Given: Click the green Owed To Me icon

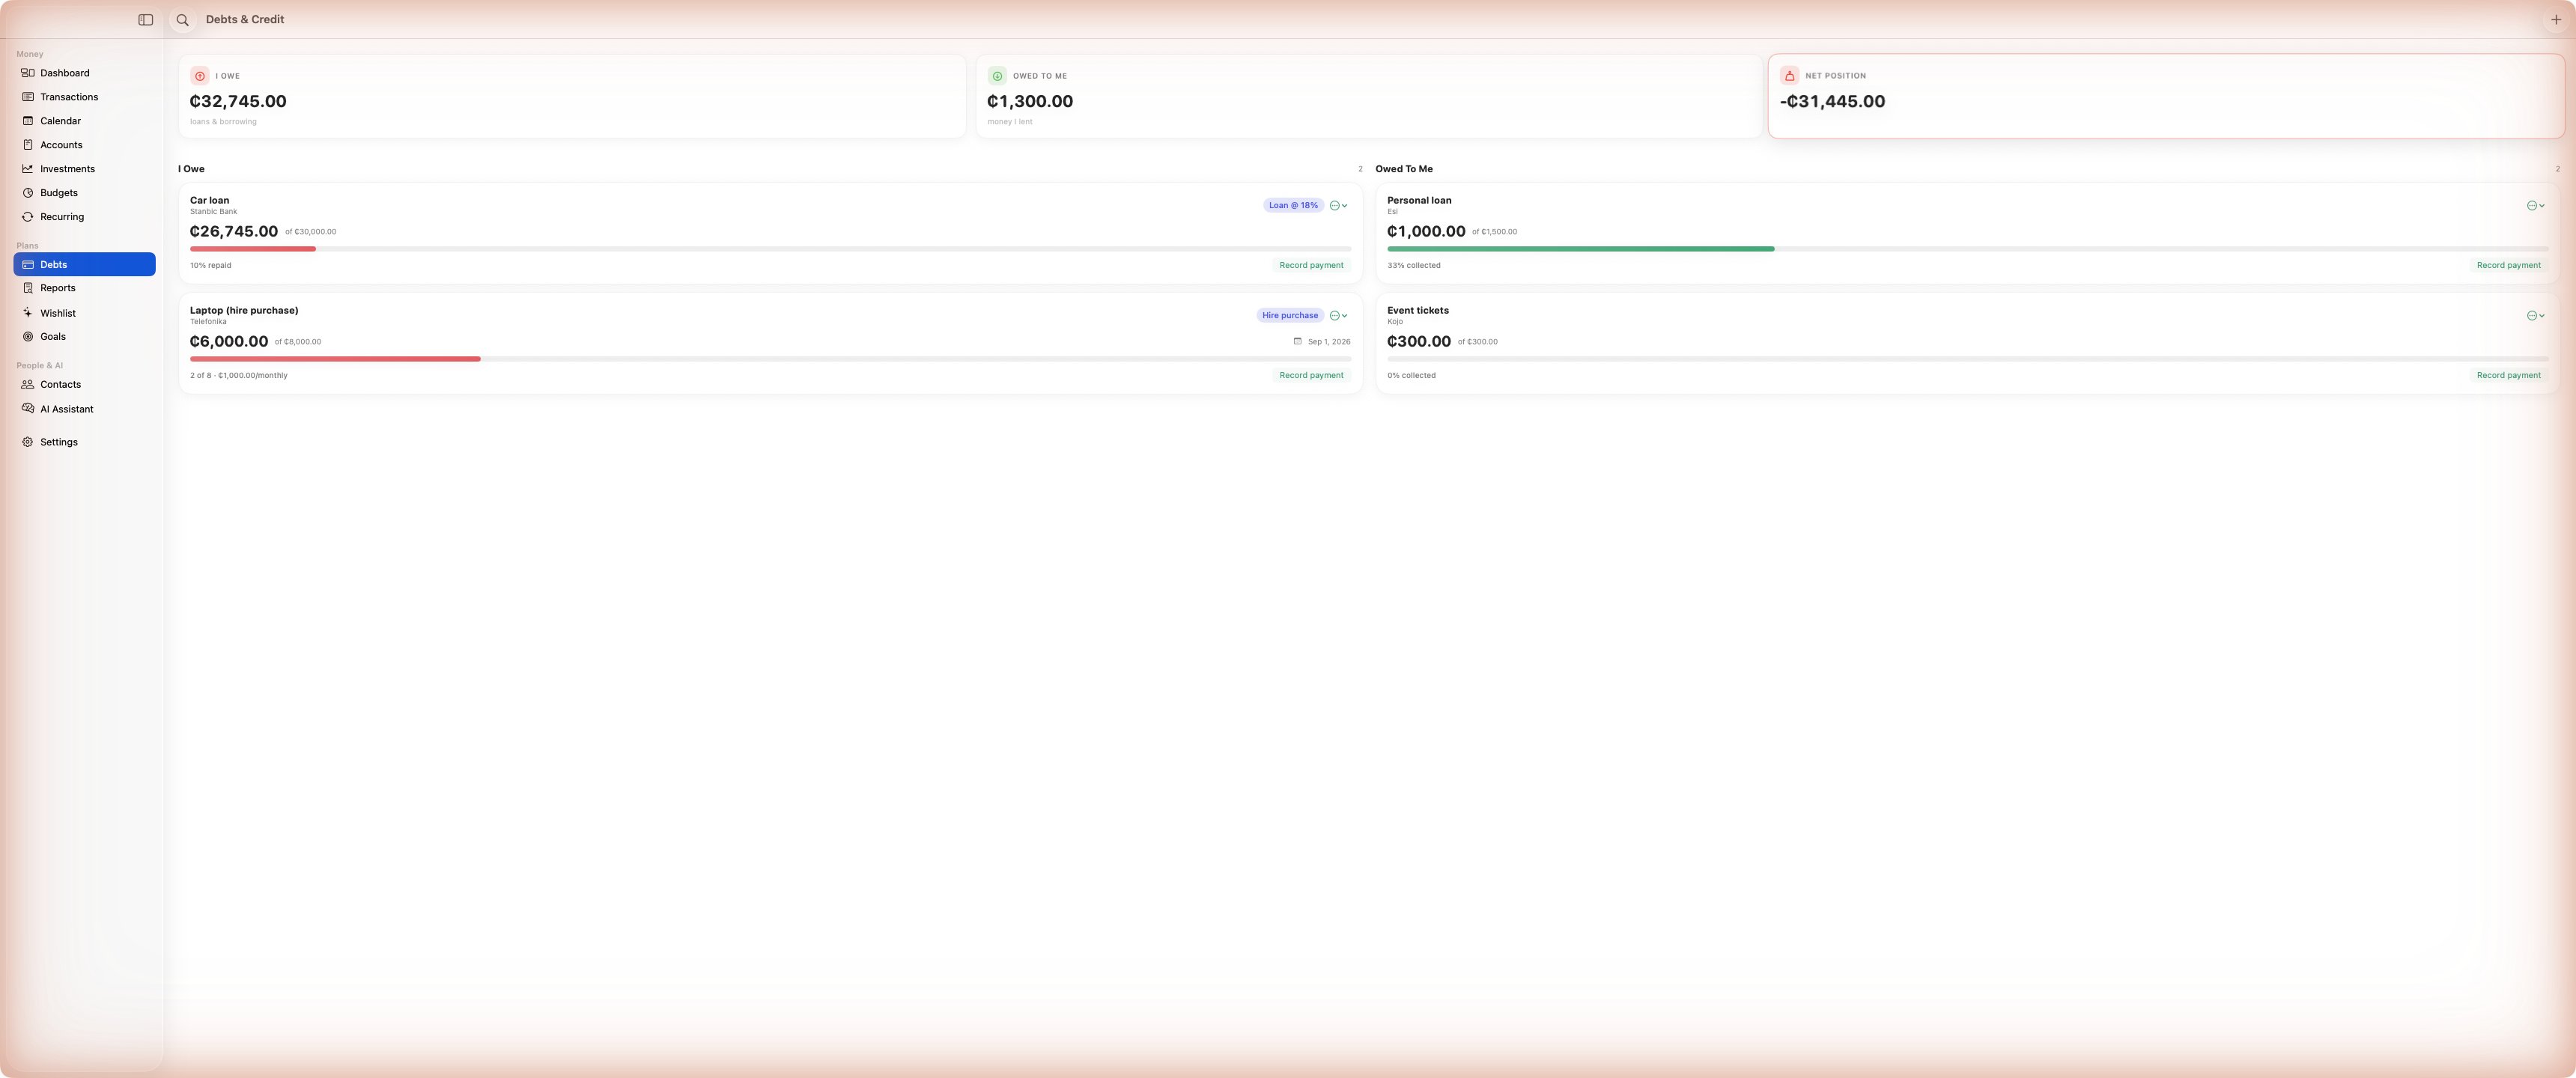Looking at the screenshot, I should tap(997, 76).
